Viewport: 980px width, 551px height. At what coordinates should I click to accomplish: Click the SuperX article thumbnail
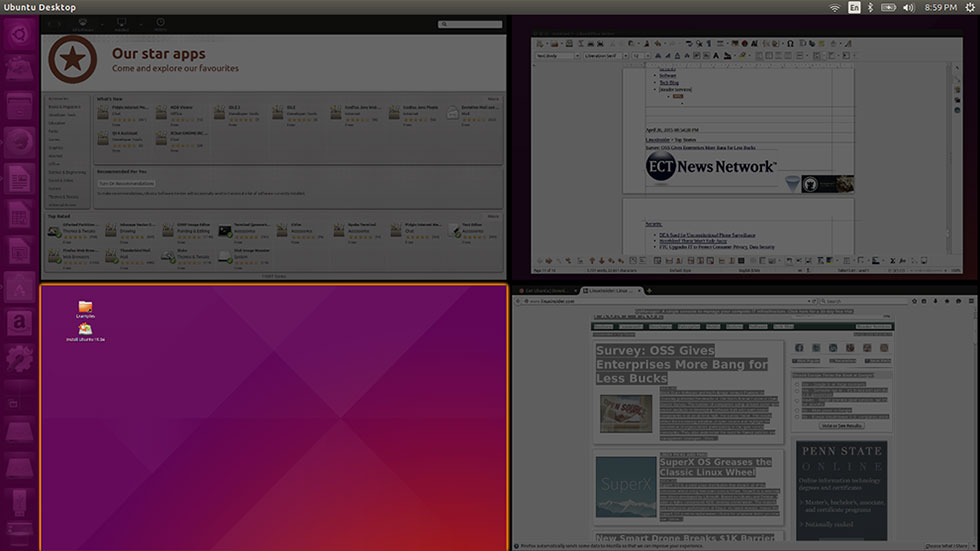point(626,487)
